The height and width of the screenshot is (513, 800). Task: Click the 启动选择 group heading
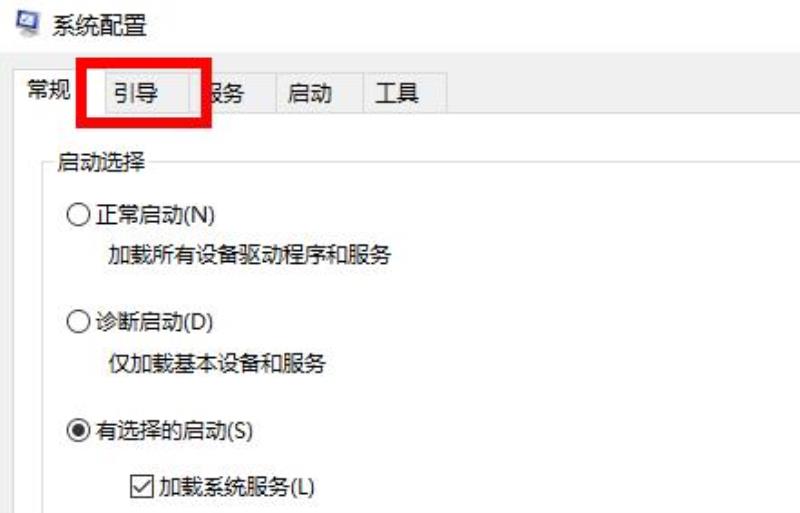point(101,162)
